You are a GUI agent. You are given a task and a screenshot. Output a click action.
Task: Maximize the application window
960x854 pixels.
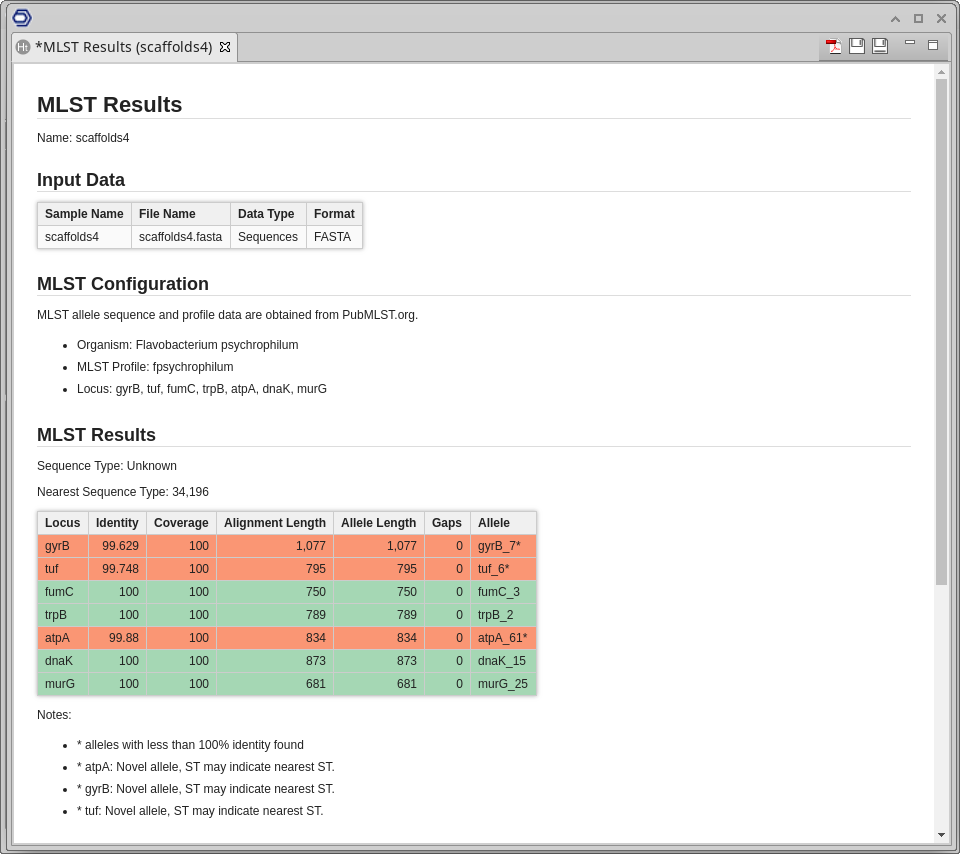click(x=918, y=18)
